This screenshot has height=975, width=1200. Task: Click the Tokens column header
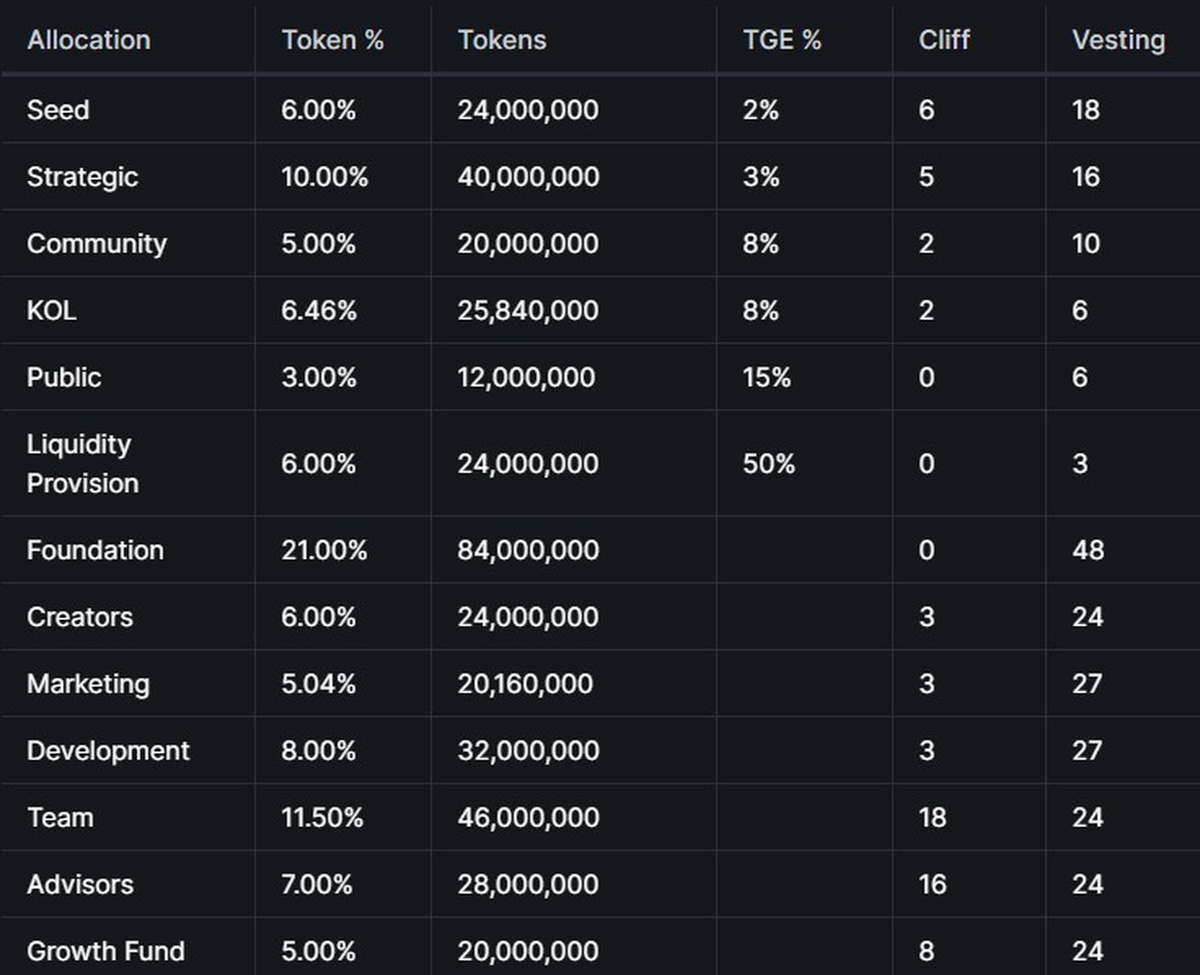tap(502, 40)
